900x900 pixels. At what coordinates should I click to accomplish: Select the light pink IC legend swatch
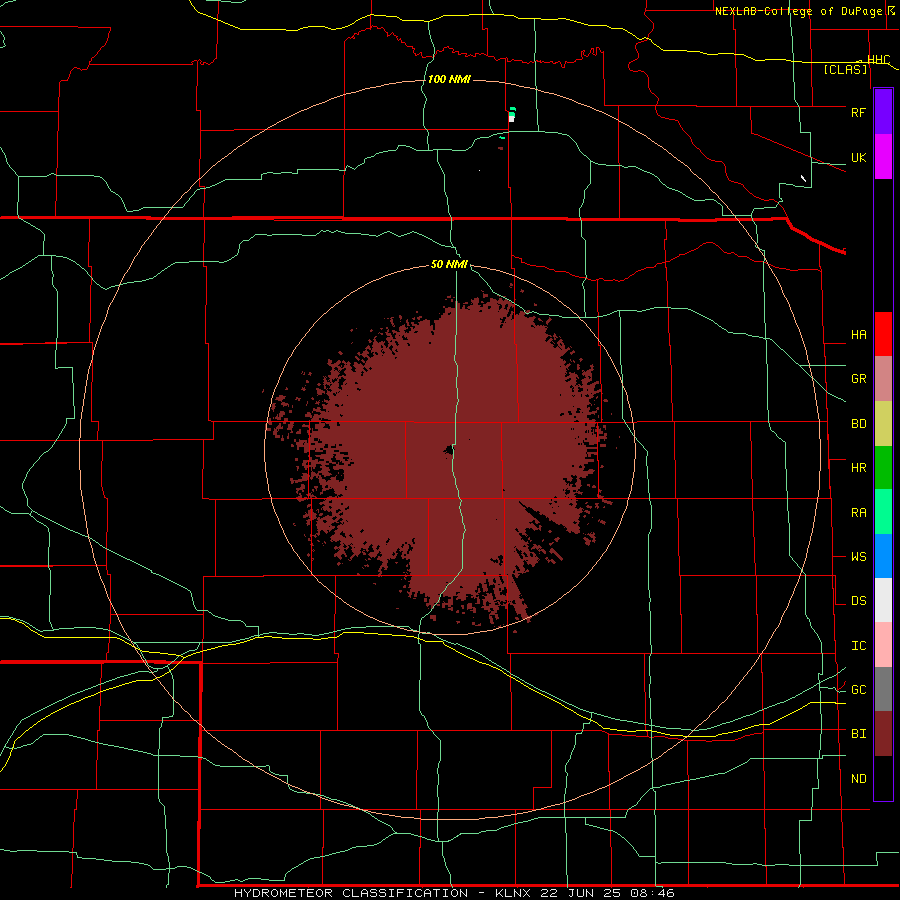pyautogui.click(x=883, y=645)
